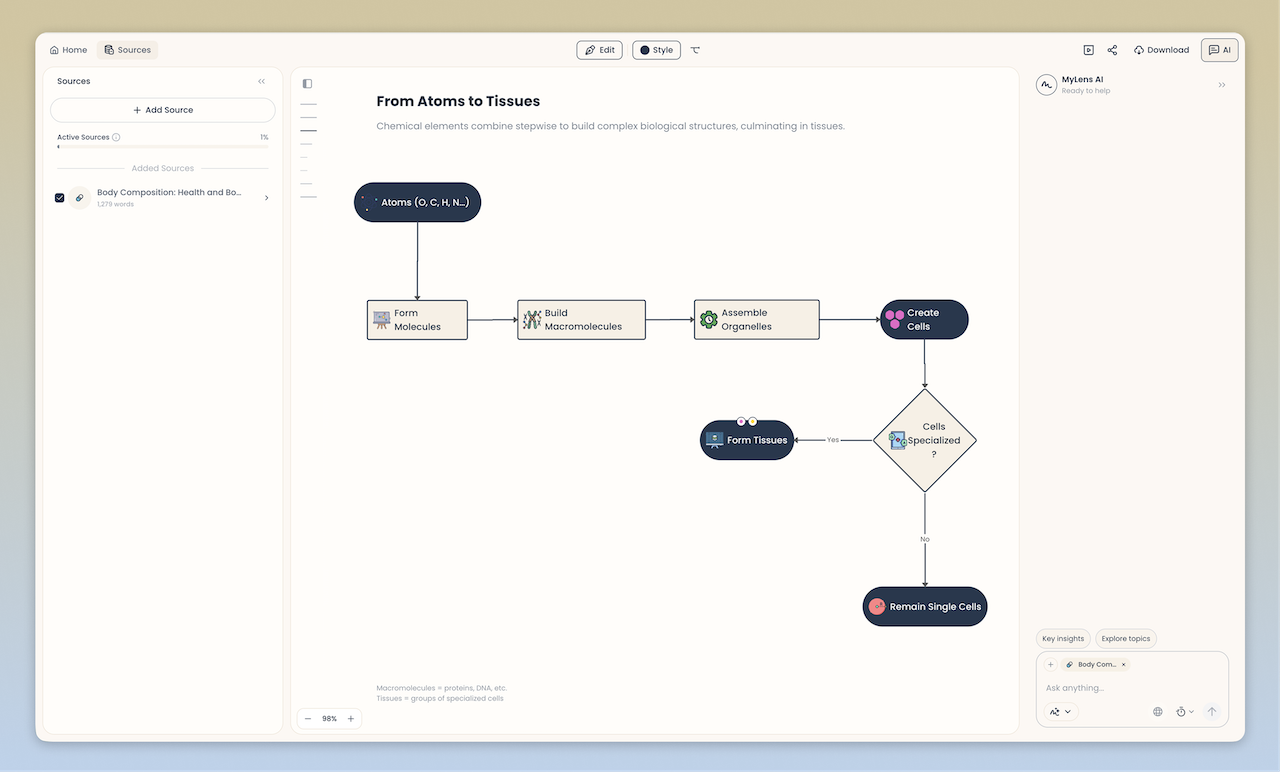
Task: Select the filter funnel icon beside Style
Action: [x=695, y=49]
